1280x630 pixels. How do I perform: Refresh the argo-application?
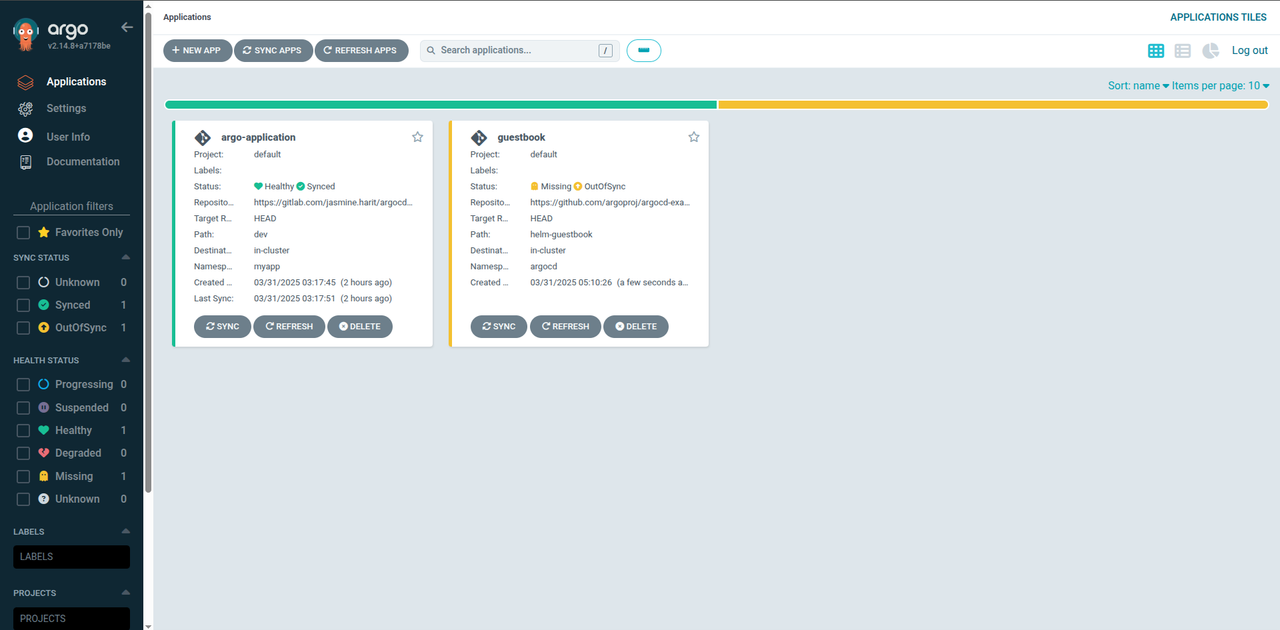coord(289,326)
